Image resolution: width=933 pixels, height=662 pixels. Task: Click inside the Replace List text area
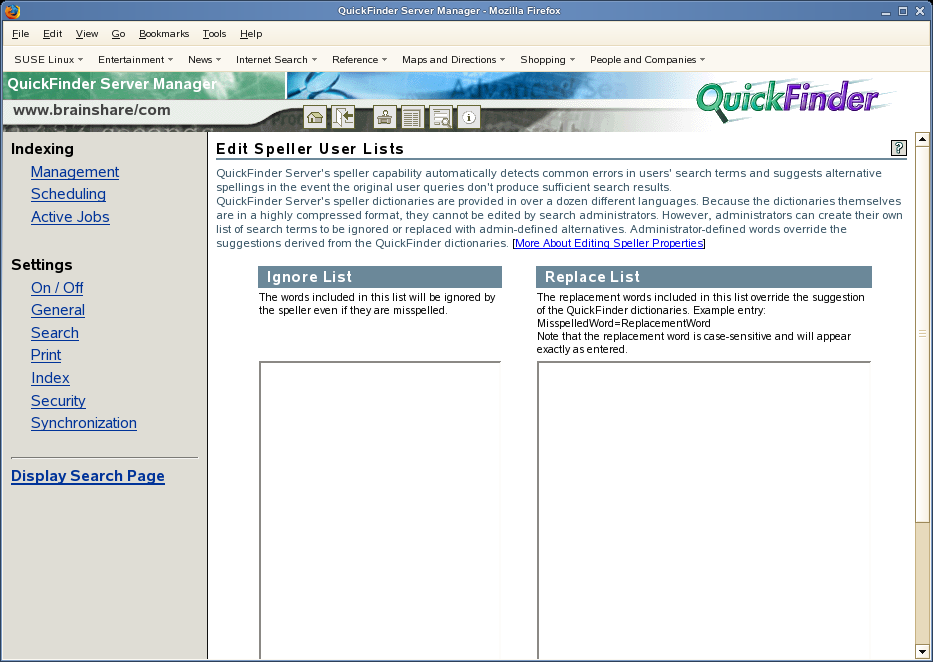coord(704,509)
